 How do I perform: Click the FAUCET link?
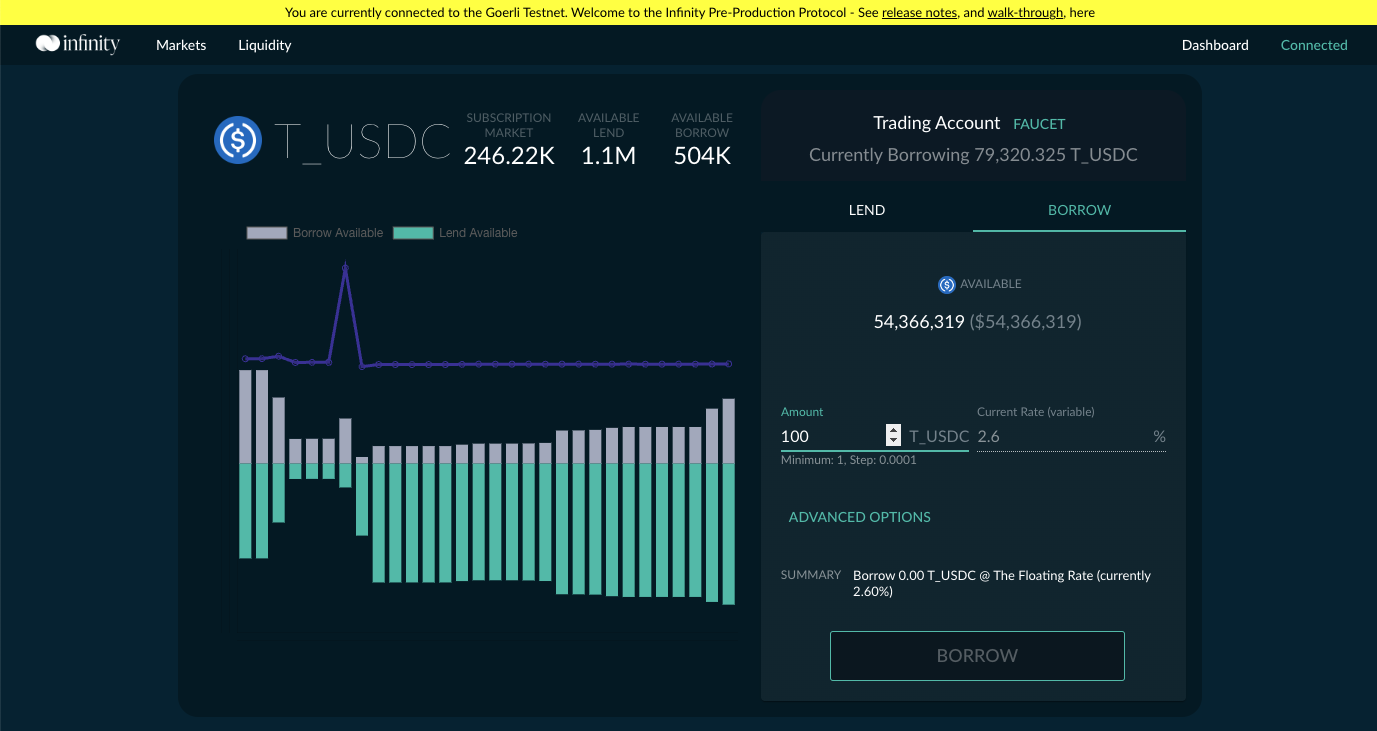(1039, 124)
